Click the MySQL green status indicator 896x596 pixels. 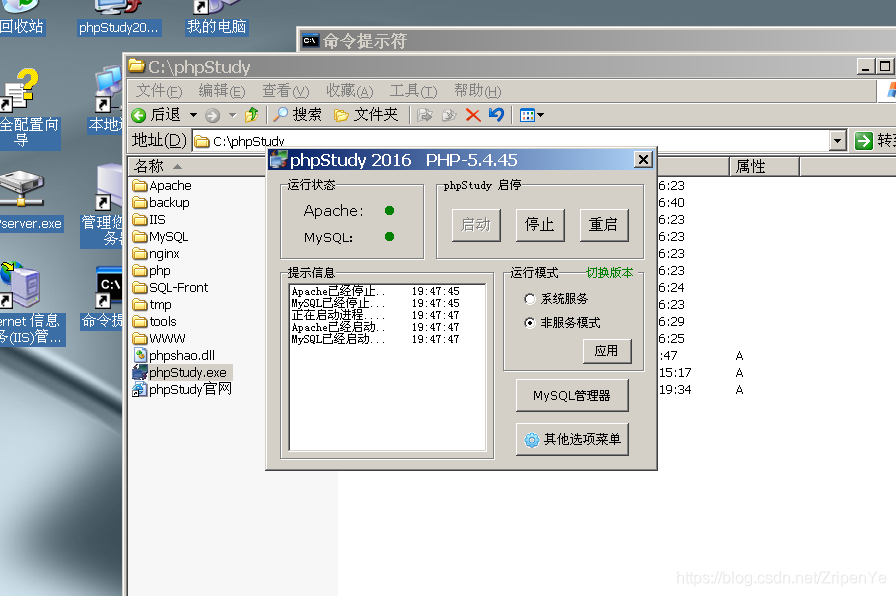390,237
